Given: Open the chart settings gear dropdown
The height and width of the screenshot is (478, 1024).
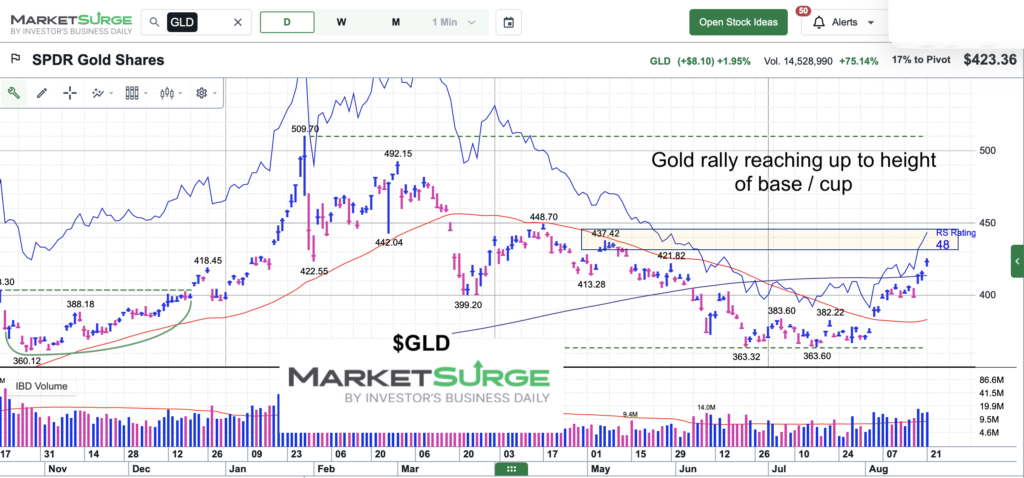Looking at the screenshot, I should [x=206, y=93].
